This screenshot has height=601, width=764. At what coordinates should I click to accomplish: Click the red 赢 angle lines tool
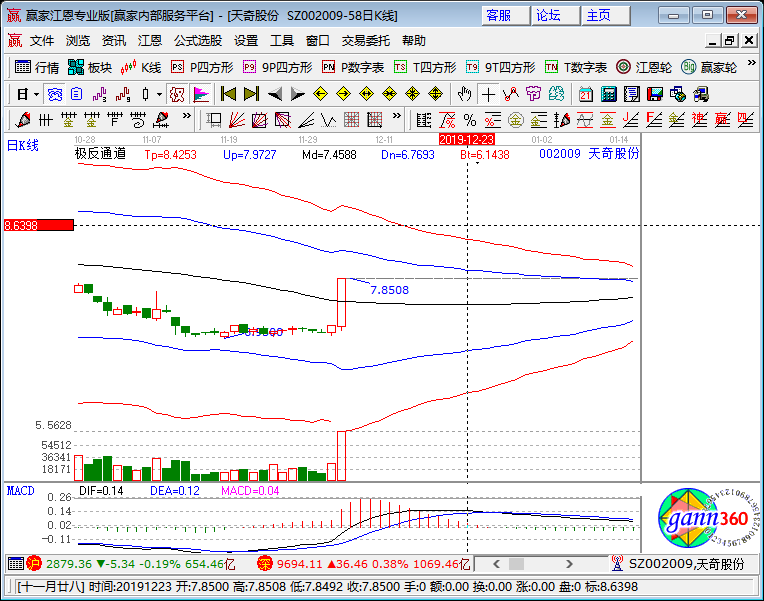pyautogui.click(x=723, y=120)
